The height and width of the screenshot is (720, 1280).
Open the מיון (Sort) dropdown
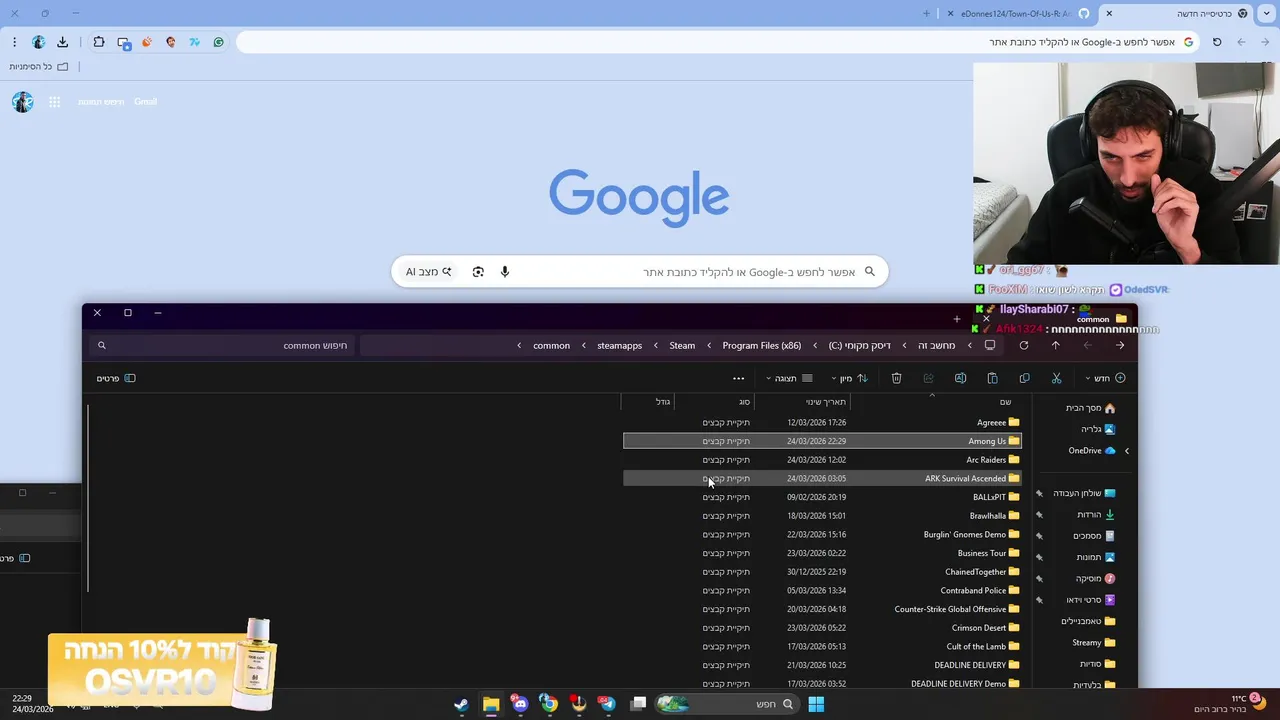[848, 378]
